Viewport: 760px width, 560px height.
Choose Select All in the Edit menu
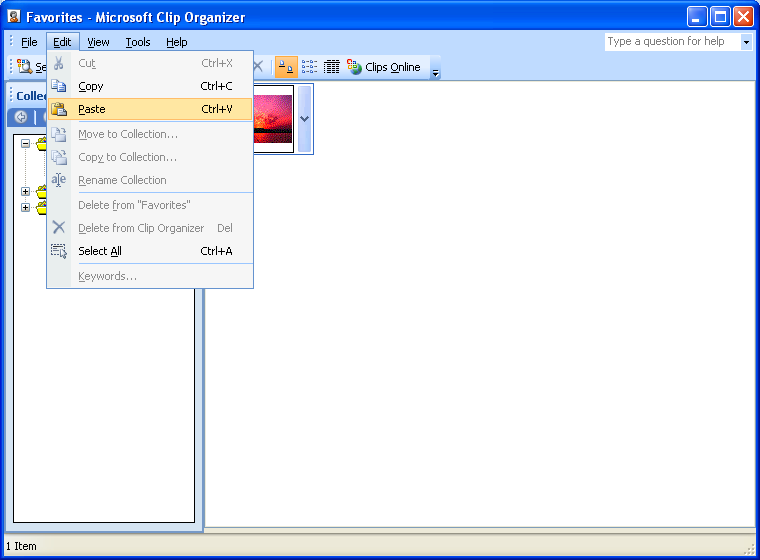tap(150, 251)
